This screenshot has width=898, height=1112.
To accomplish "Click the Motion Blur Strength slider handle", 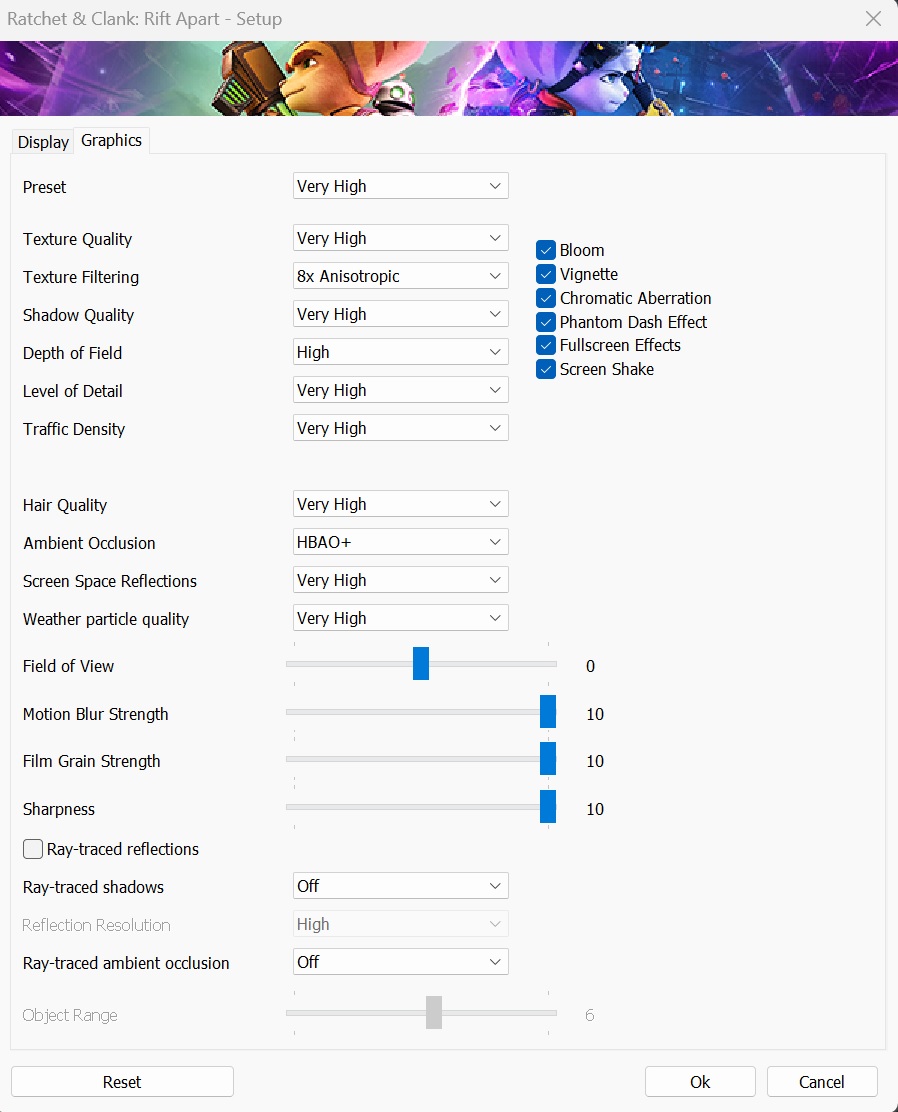I will coord(548,711).
